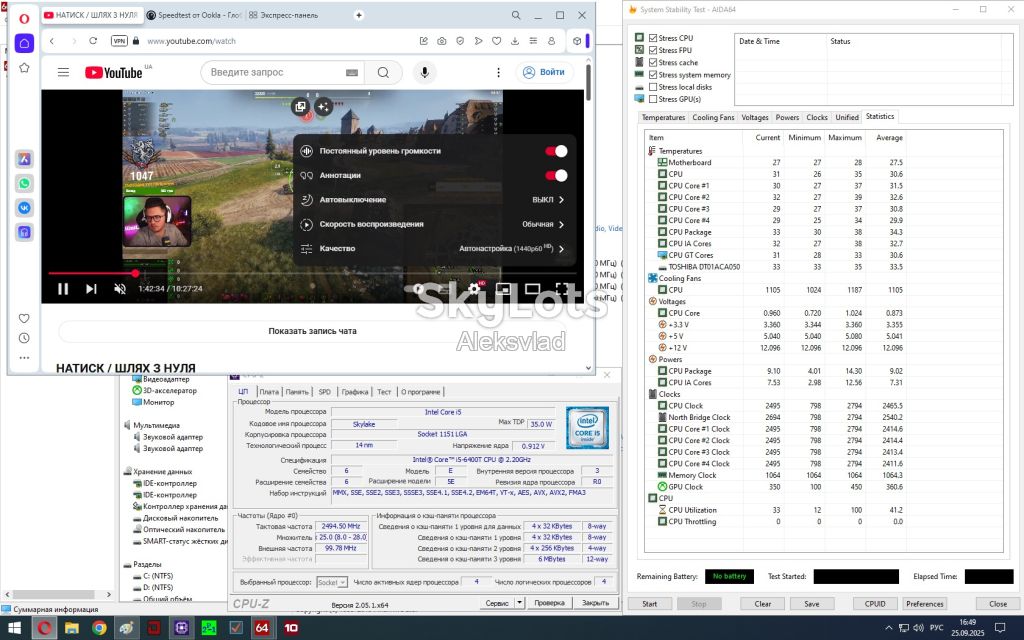Click the YouTube voice search microphone
1024x640 pixels.
pos(424,72)
